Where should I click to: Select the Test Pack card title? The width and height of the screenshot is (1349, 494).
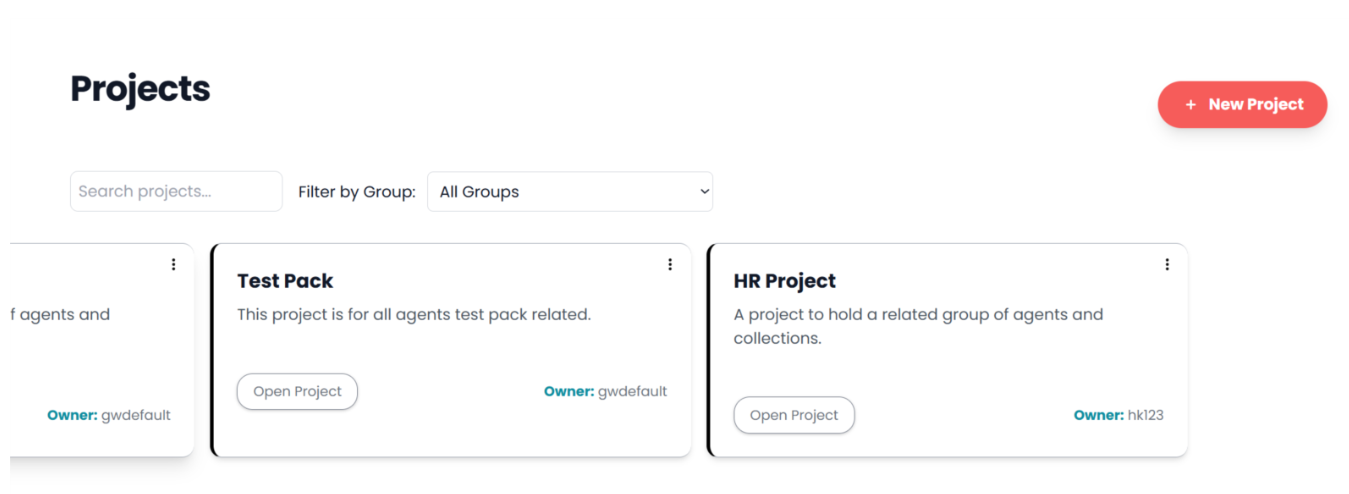[285, 281]
